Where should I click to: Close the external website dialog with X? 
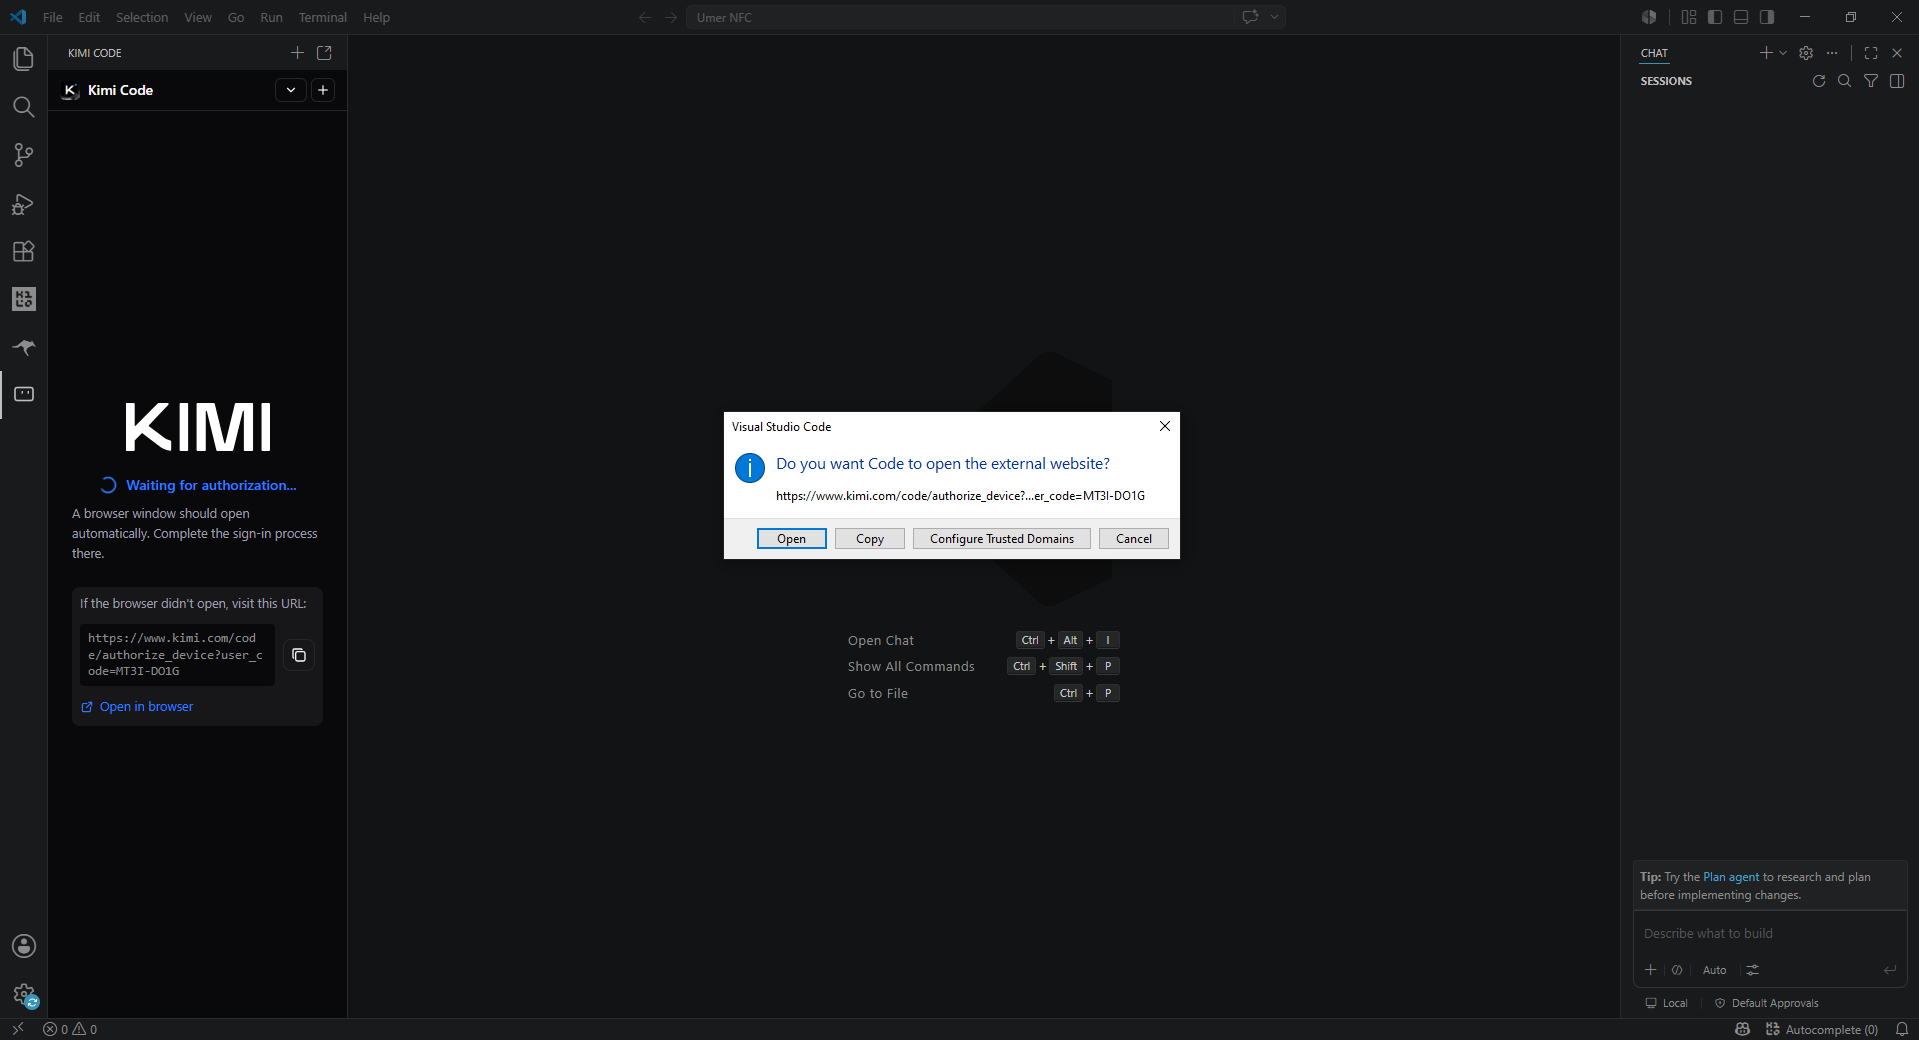1164,426
